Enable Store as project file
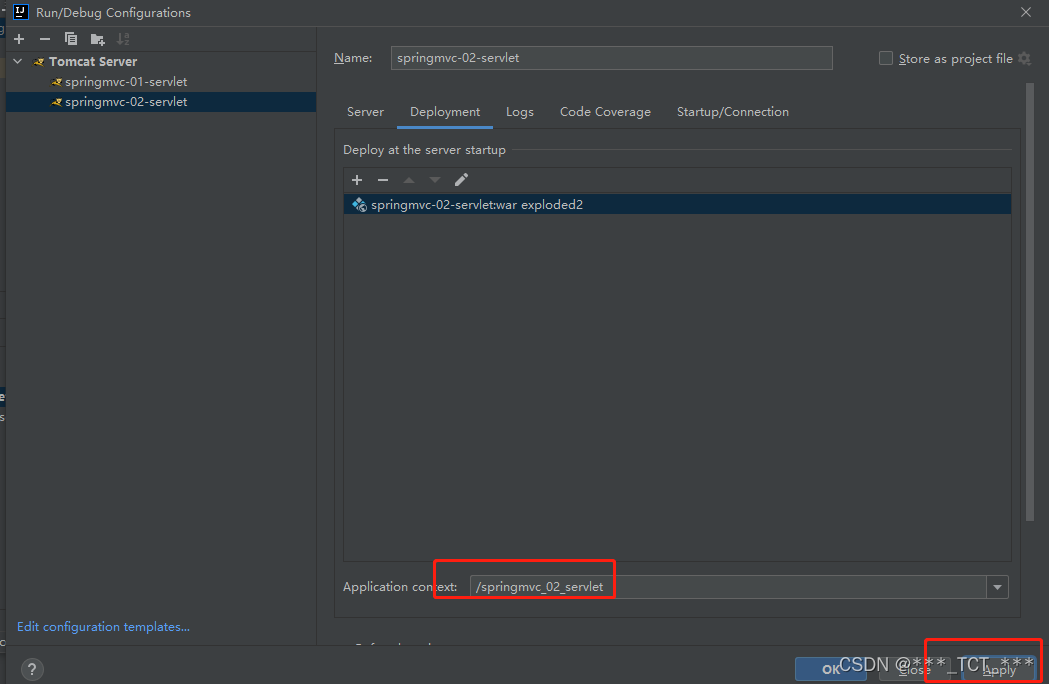Image resolution: width=1049 pixels, height=684 pixels. point(886,58)
